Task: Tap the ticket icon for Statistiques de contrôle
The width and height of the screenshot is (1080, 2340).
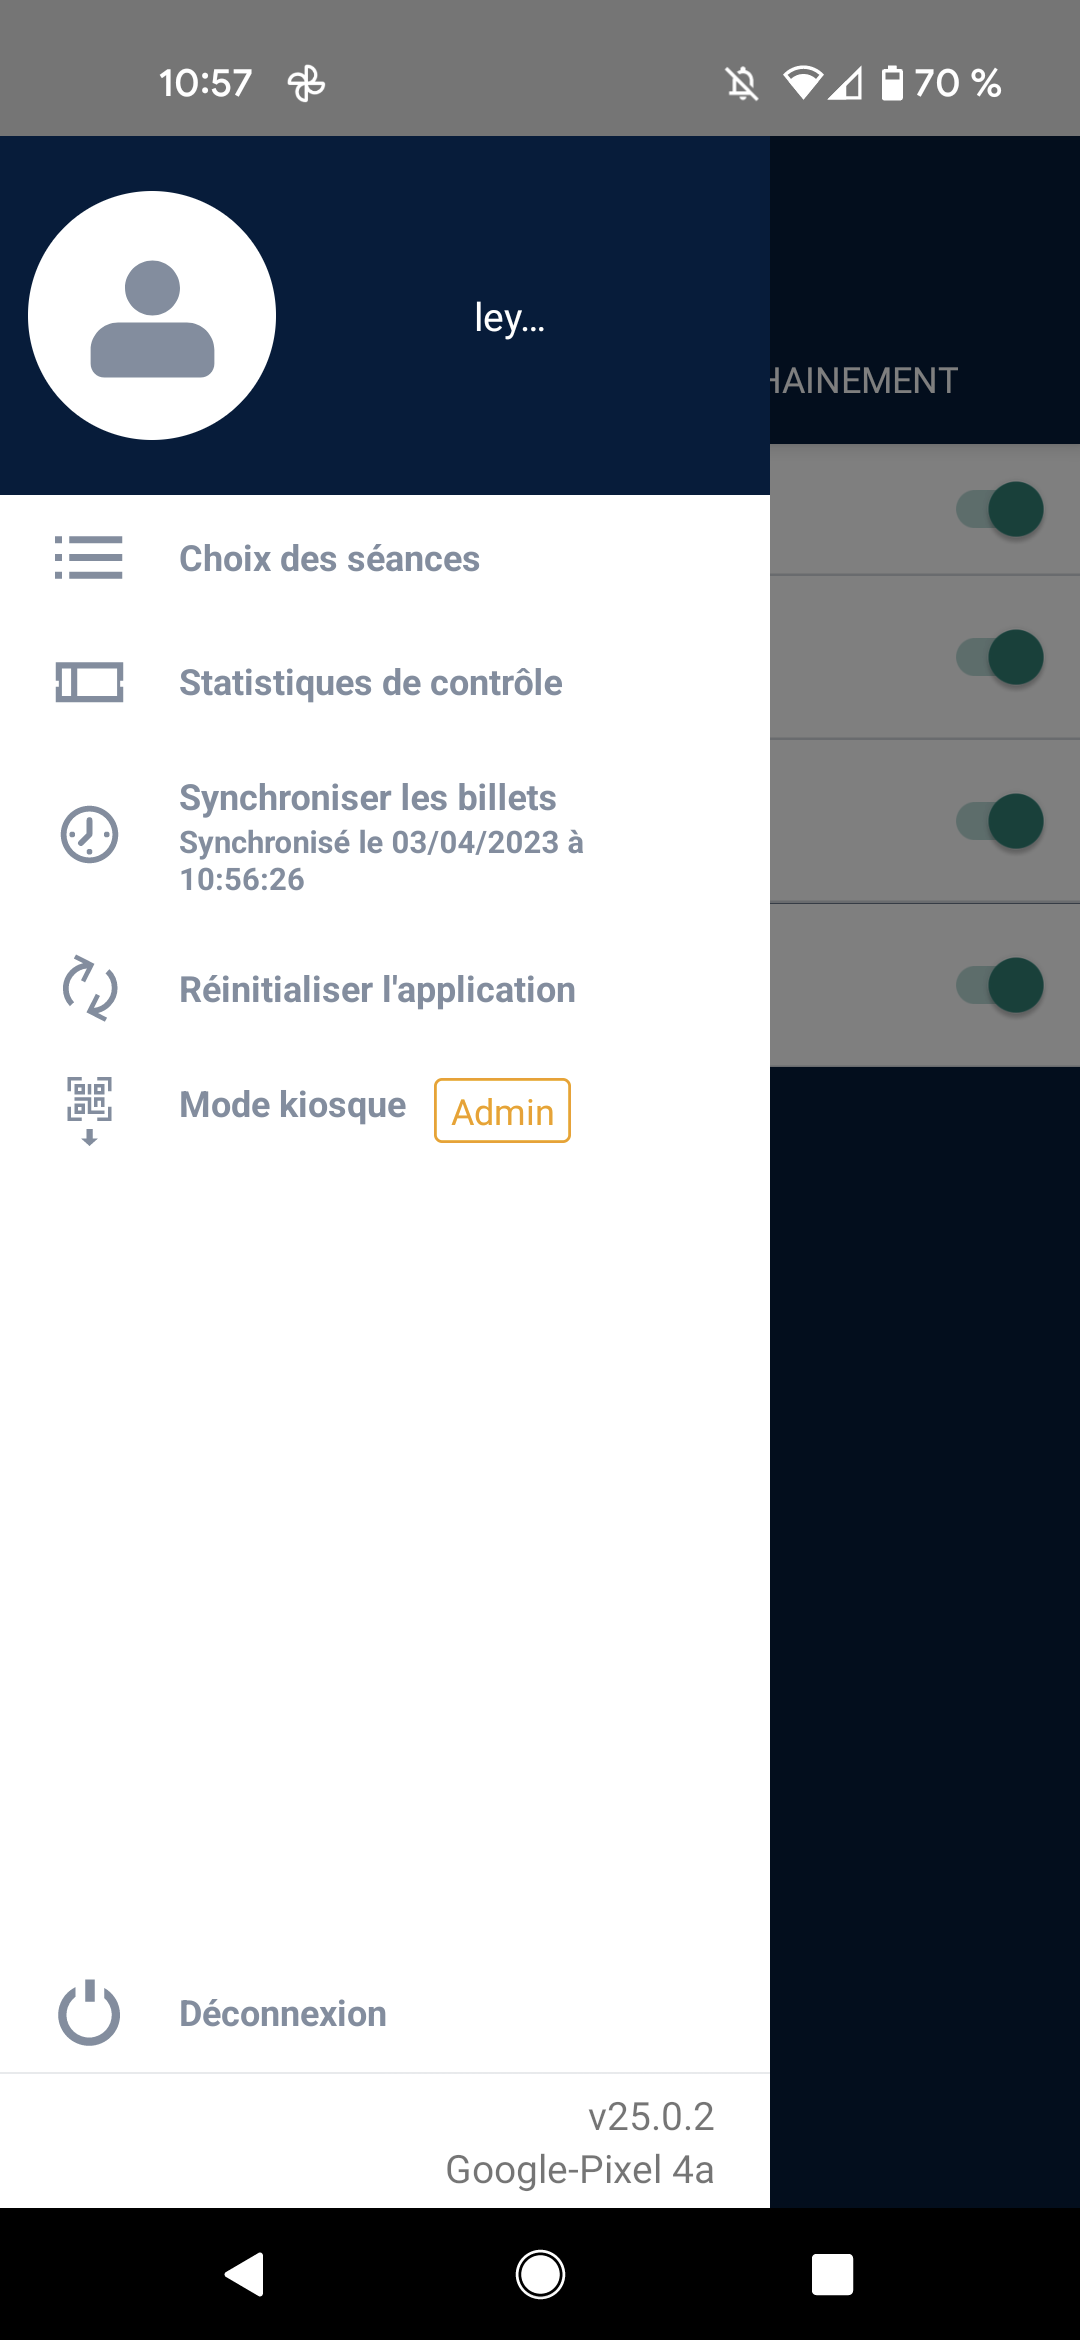Action: [89, 683]
